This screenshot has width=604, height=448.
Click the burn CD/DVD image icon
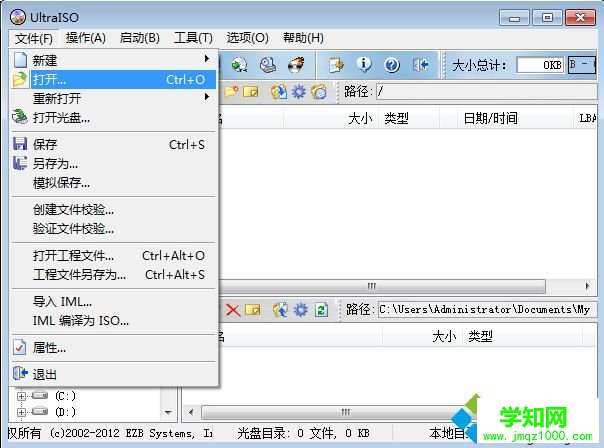tap(296, 65)
